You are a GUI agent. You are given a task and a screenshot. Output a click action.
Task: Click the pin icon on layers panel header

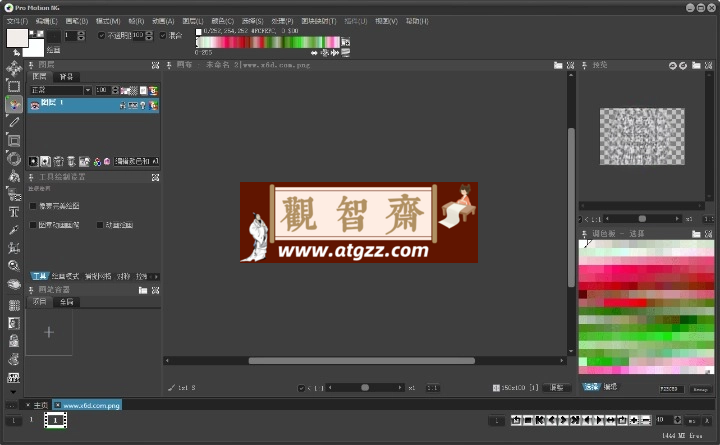point(31,65)
